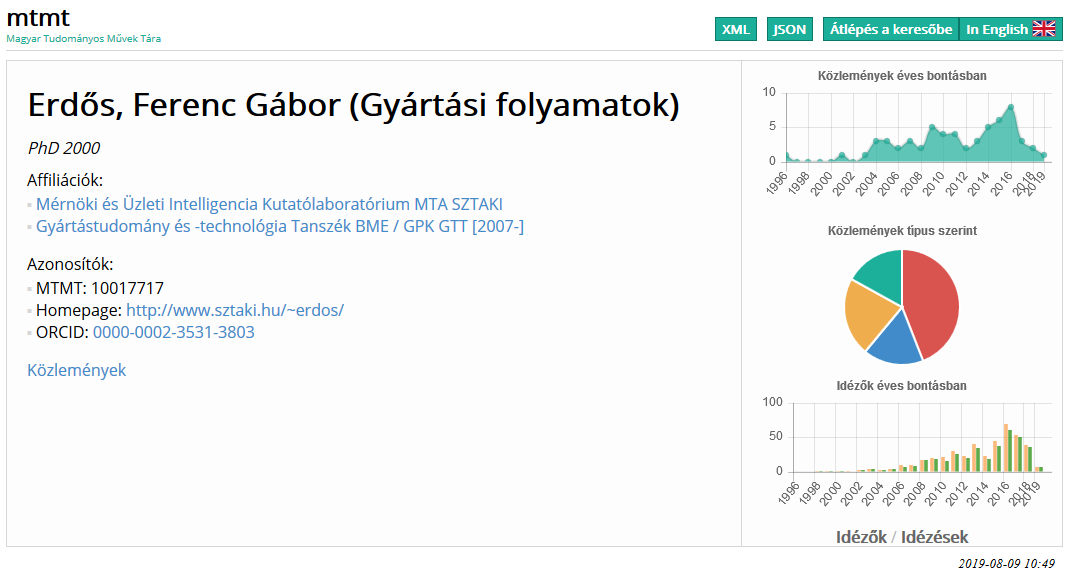Click the teal pie chart slice
The width and height of the screenshot is (1071, 574).
880,268
